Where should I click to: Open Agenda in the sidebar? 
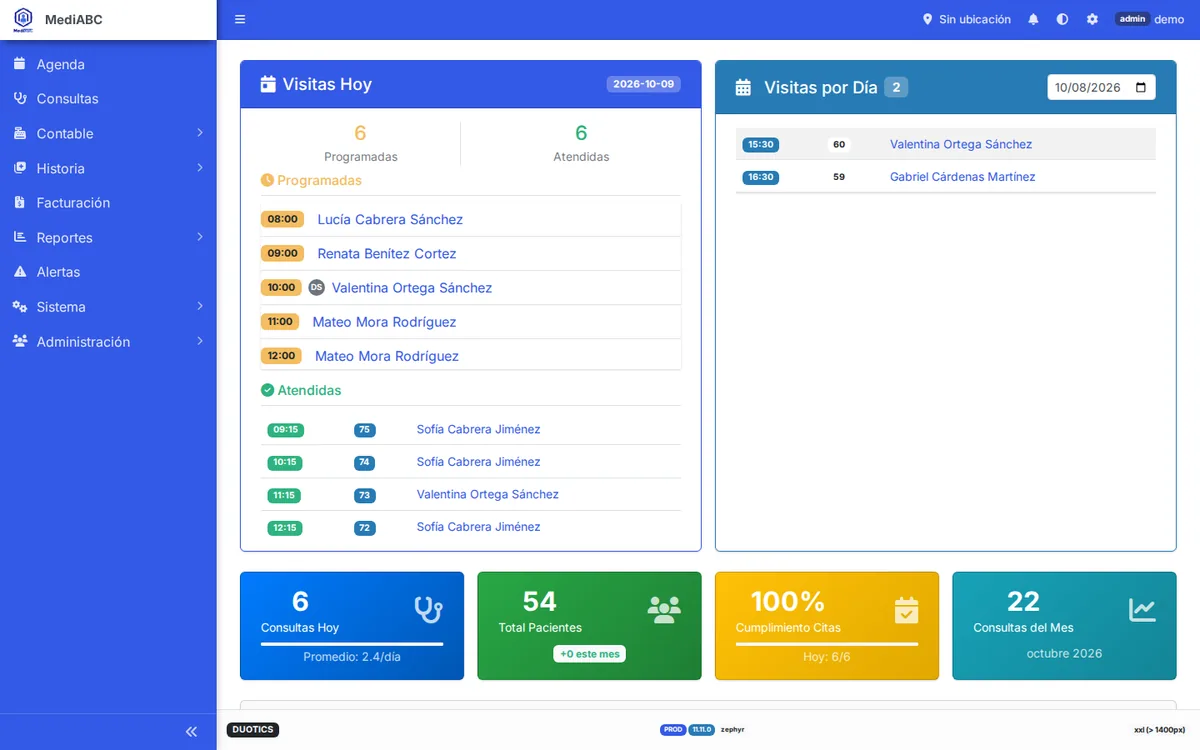tap(108, 64)
